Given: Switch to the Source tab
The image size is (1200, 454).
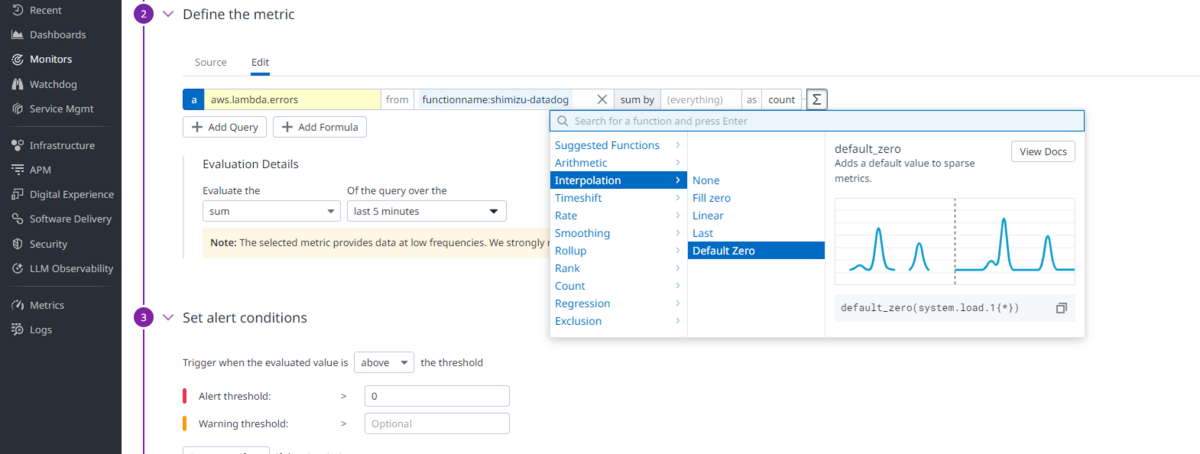Looking at the screenshot, I should coord(210,62).
